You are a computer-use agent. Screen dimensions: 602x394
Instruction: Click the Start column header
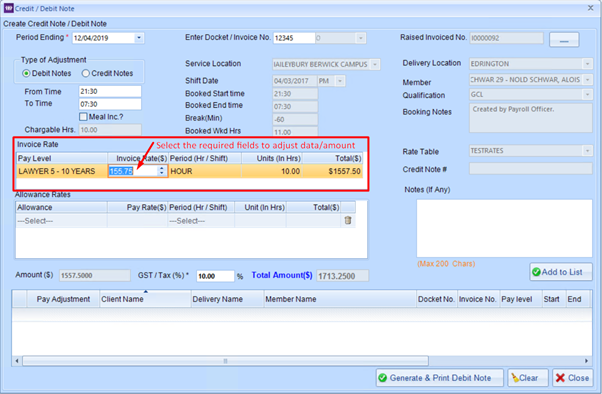click(554, 299)
